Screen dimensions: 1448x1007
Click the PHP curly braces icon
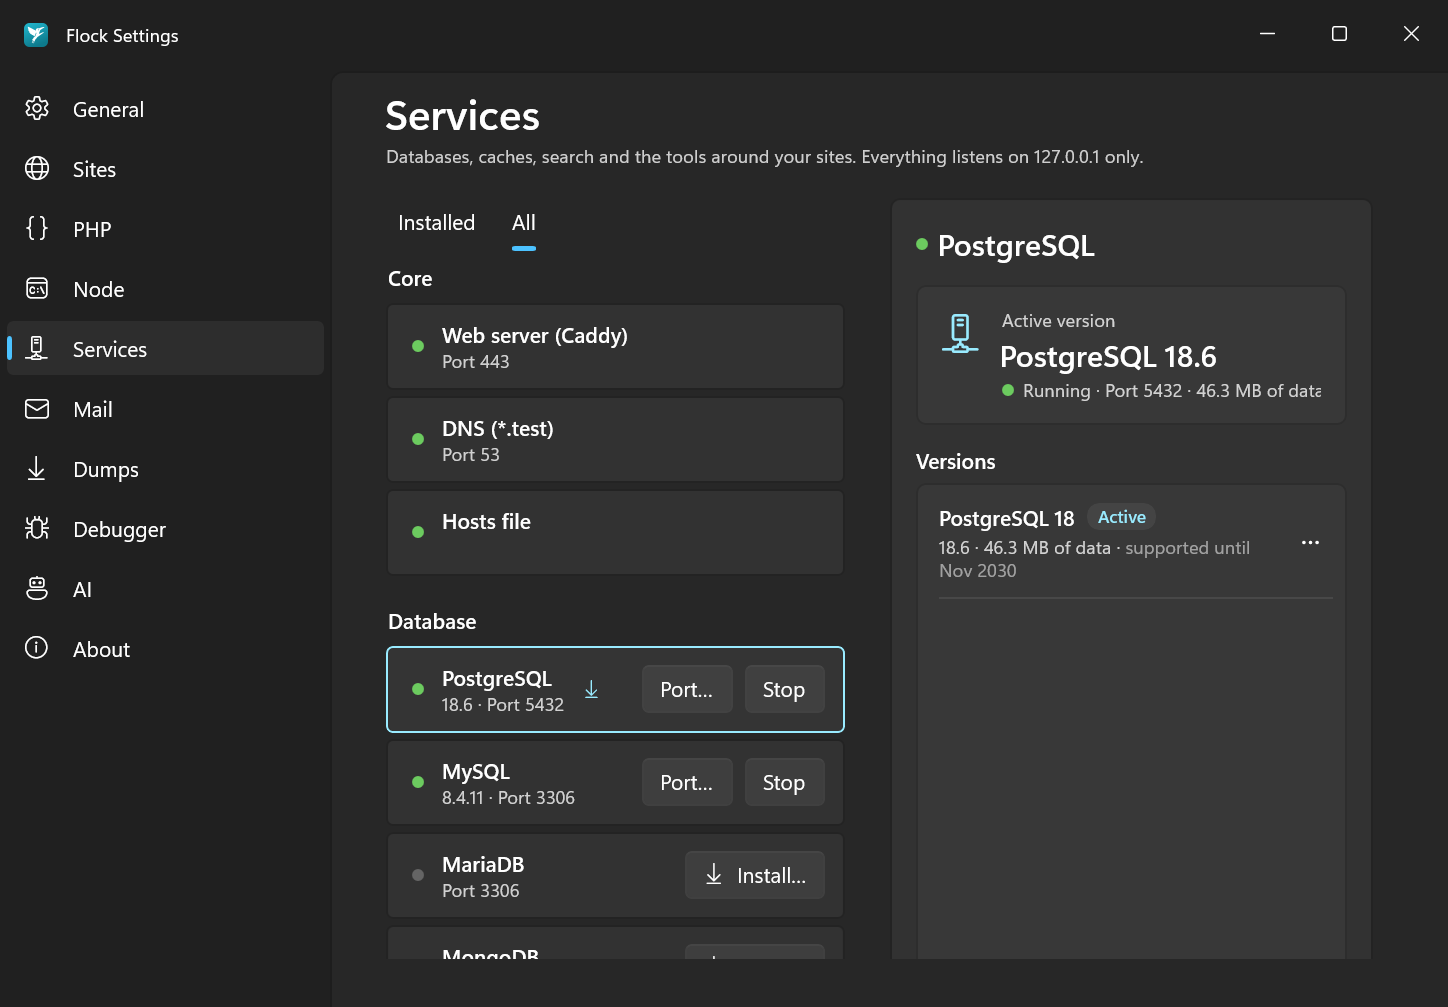click(x=37, y=228)
